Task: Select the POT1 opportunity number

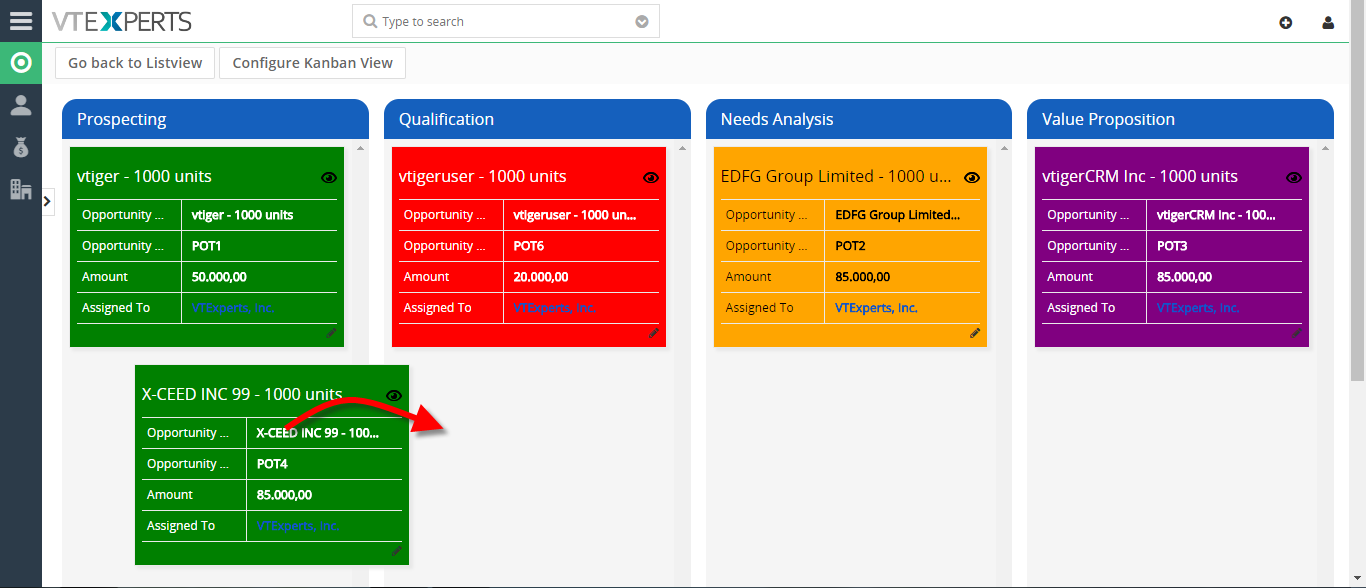Action: tap(206, 246)
